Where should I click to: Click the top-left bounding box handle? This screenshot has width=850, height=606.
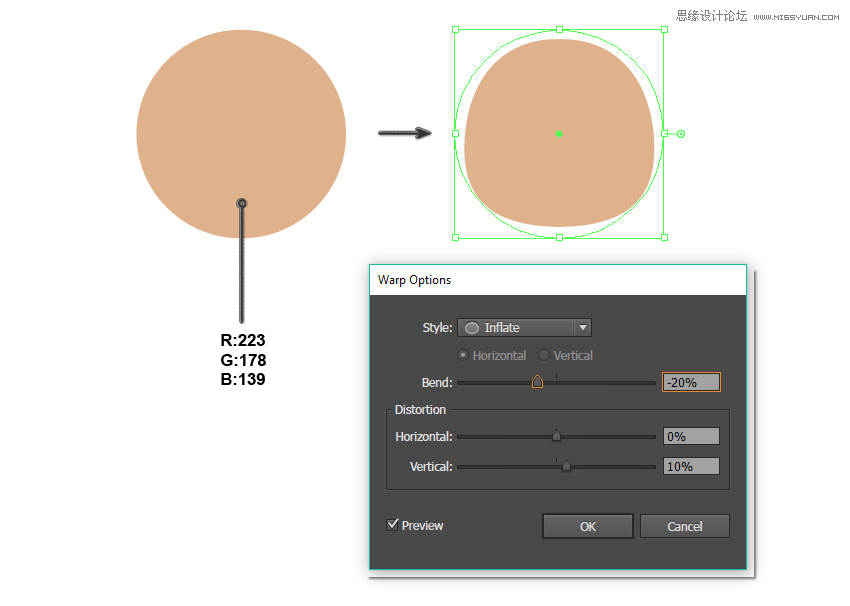455,30
